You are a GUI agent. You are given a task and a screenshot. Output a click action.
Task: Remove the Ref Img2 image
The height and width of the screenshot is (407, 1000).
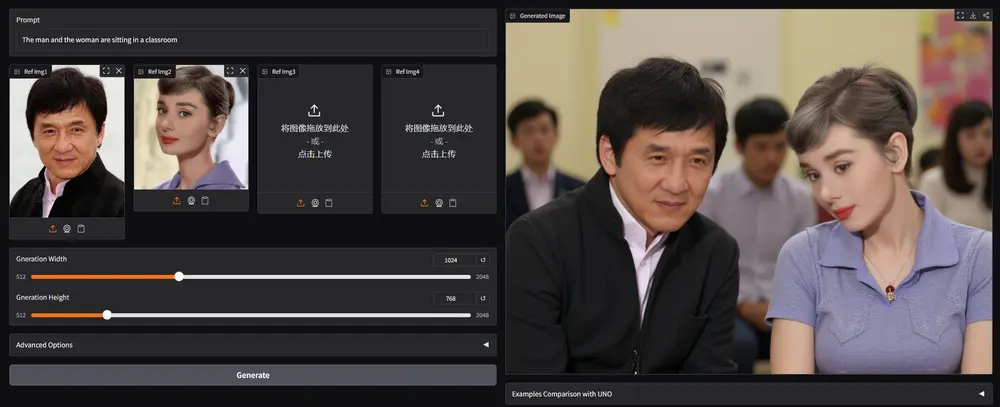[242, 71]
